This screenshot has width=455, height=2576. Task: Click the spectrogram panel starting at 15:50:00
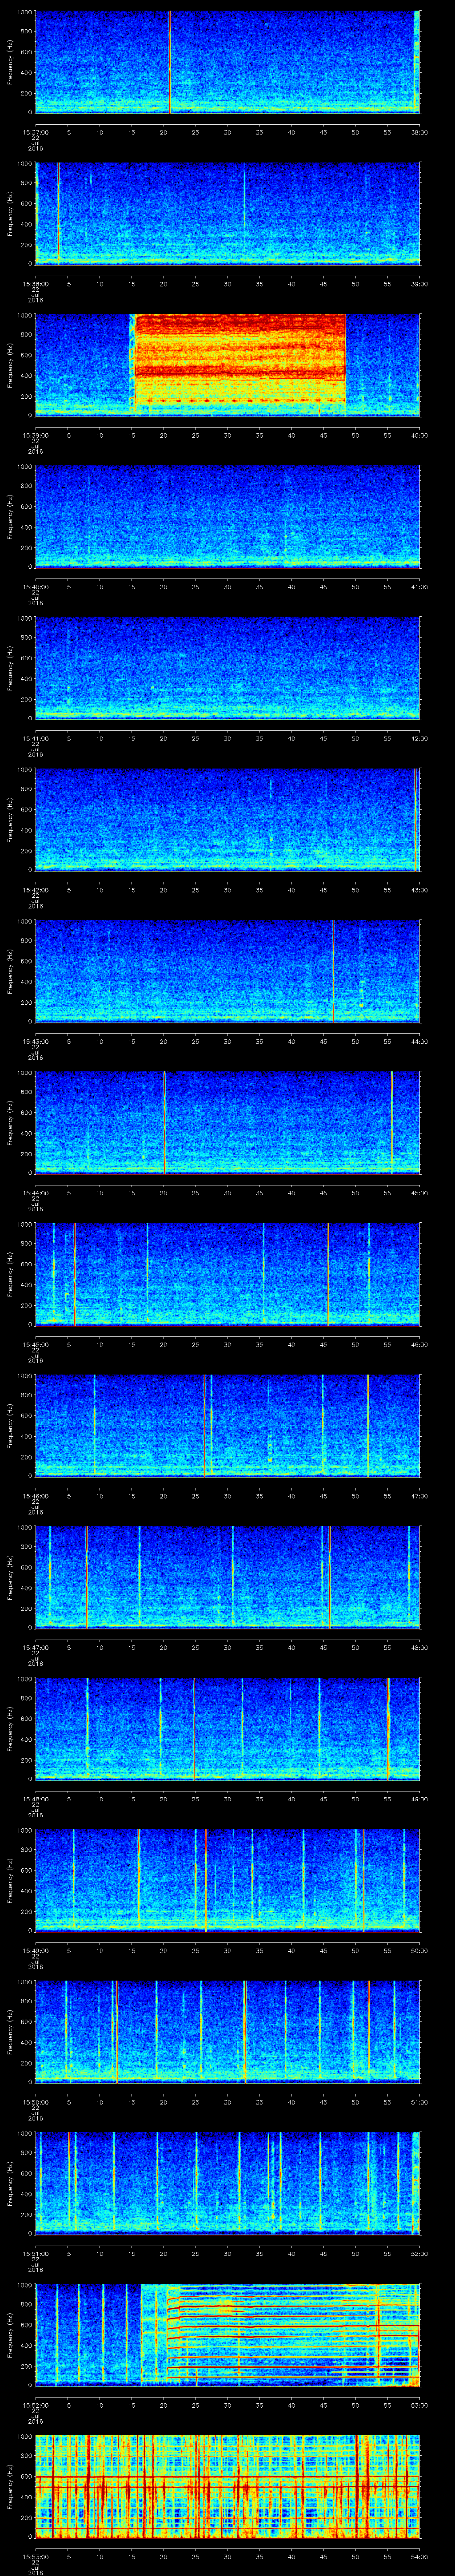pyautogui.click(x=228, y=2032)
